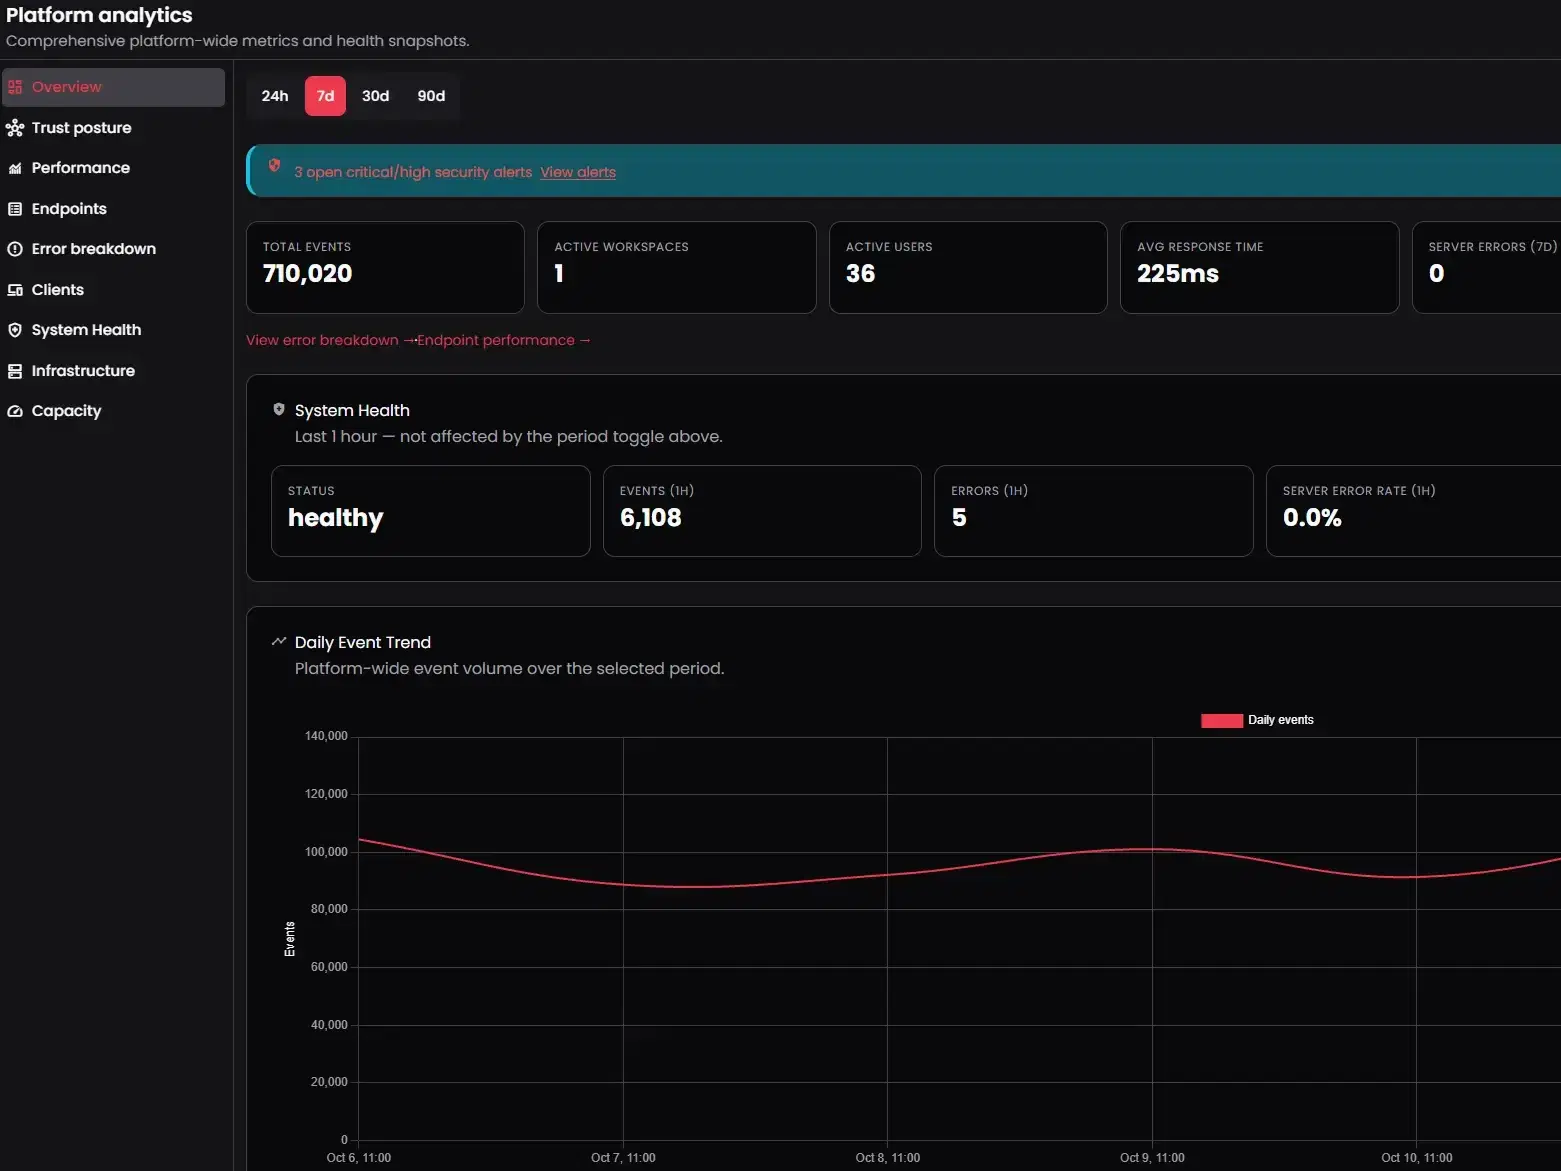1561x1171 pixels.
Task: Go to Trust posture page
Action: (x=113, y=128)
